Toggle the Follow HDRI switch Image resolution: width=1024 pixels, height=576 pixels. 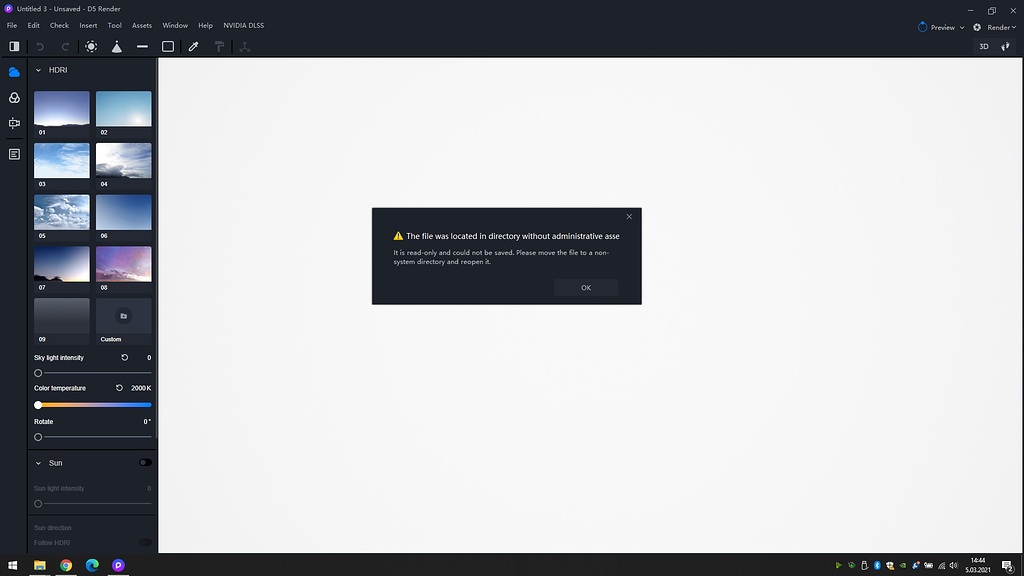(x=145, y=543)
